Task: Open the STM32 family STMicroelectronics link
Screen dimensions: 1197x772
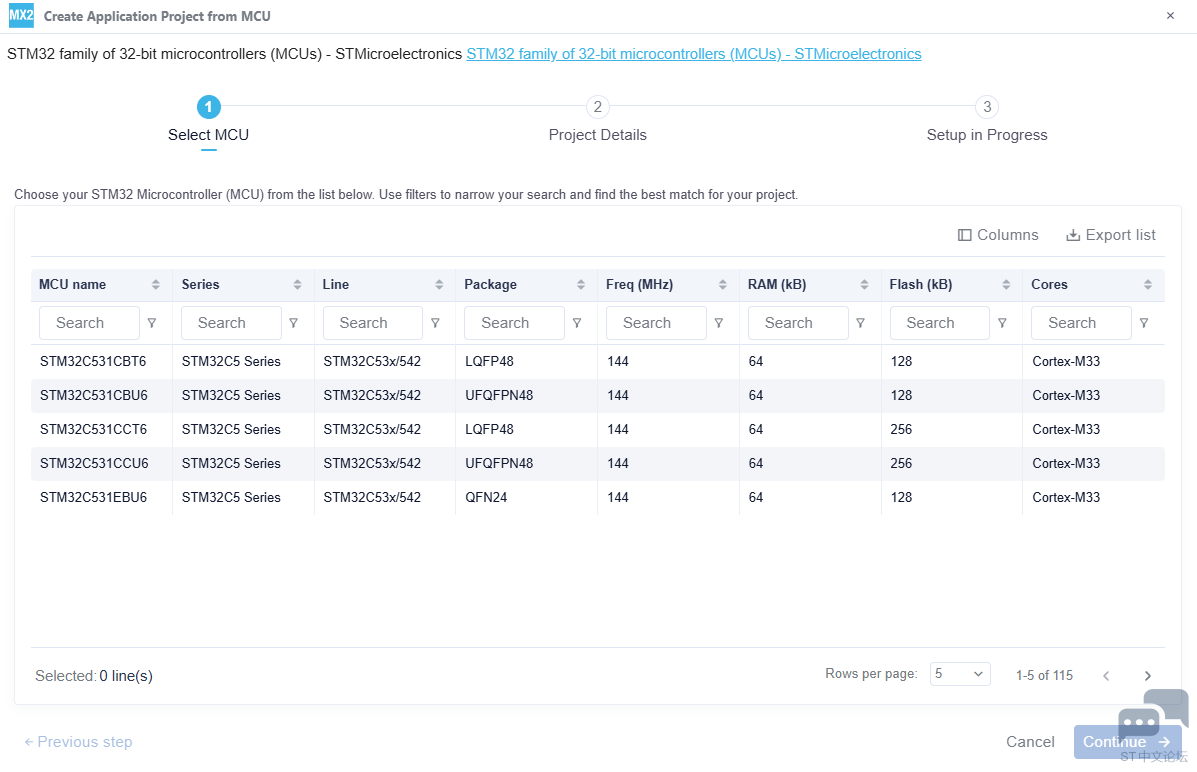Action: (x=693, y=54)
